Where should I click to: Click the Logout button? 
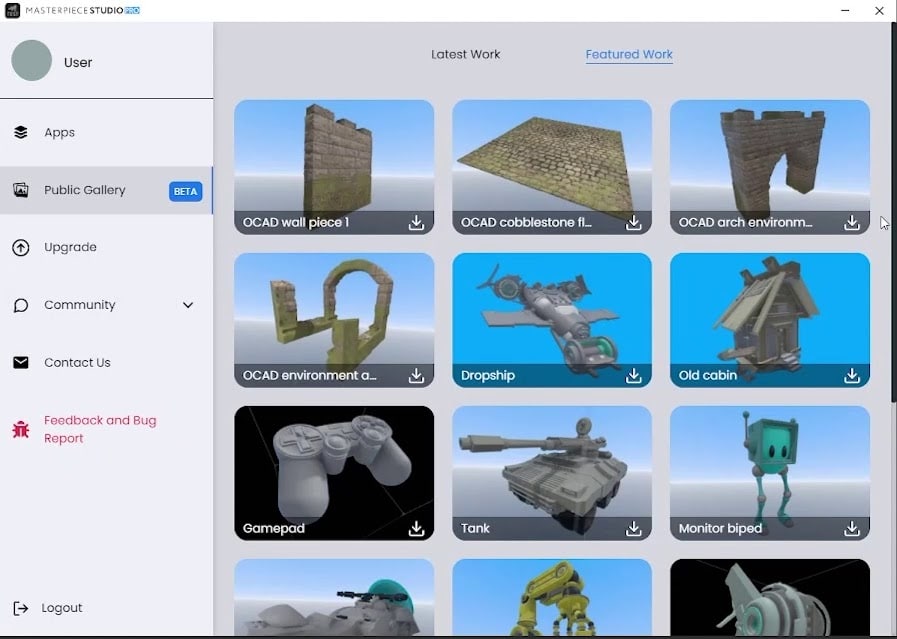coord(62,607)
